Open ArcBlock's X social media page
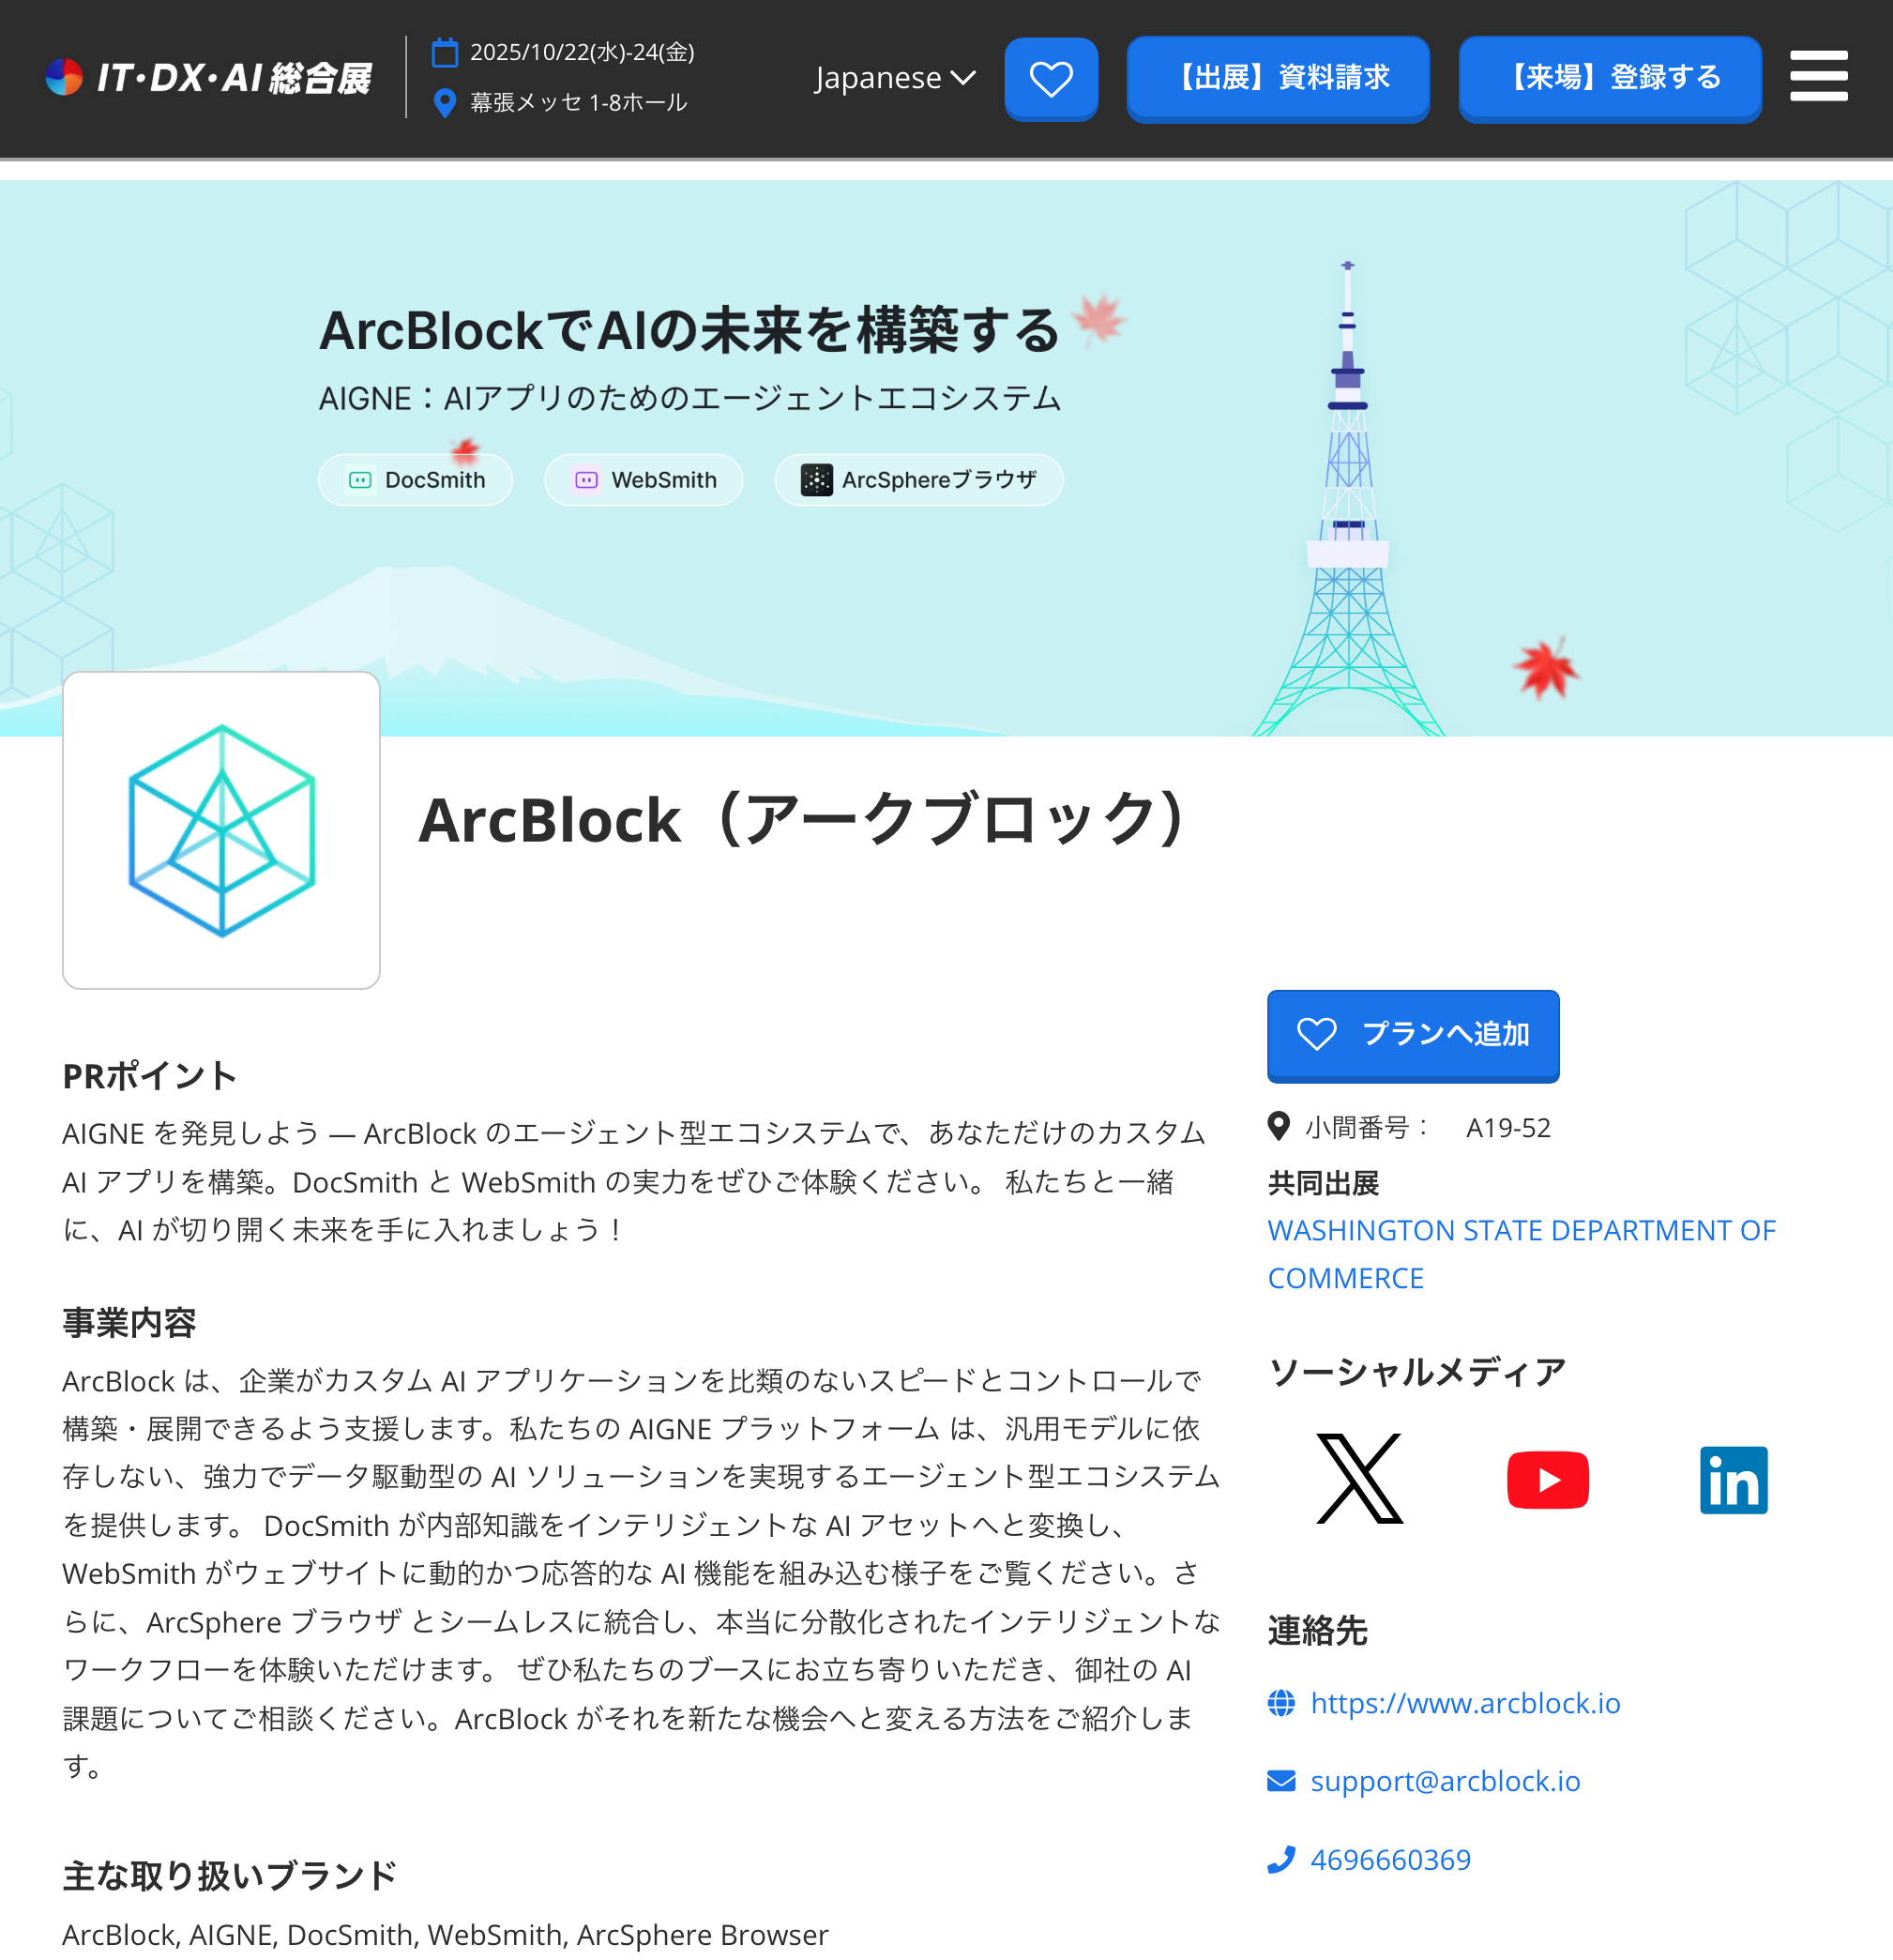Image resolution: width=1893 pixels, height=1960 pixels. (1360, 1478)
